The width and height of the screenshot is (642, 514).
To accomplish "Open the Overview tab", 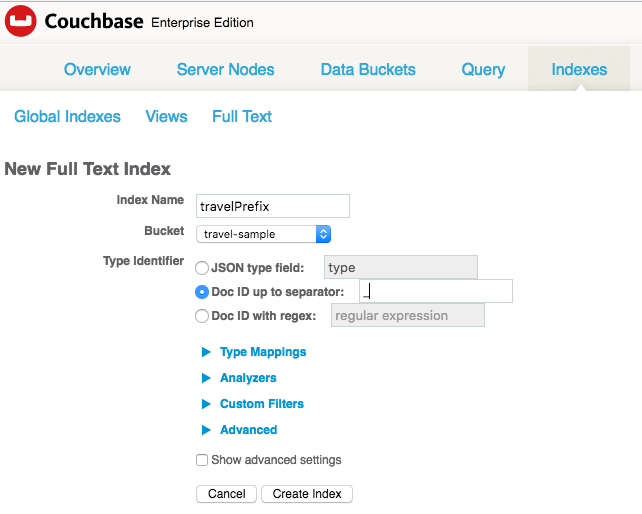I will coord(97,69).
